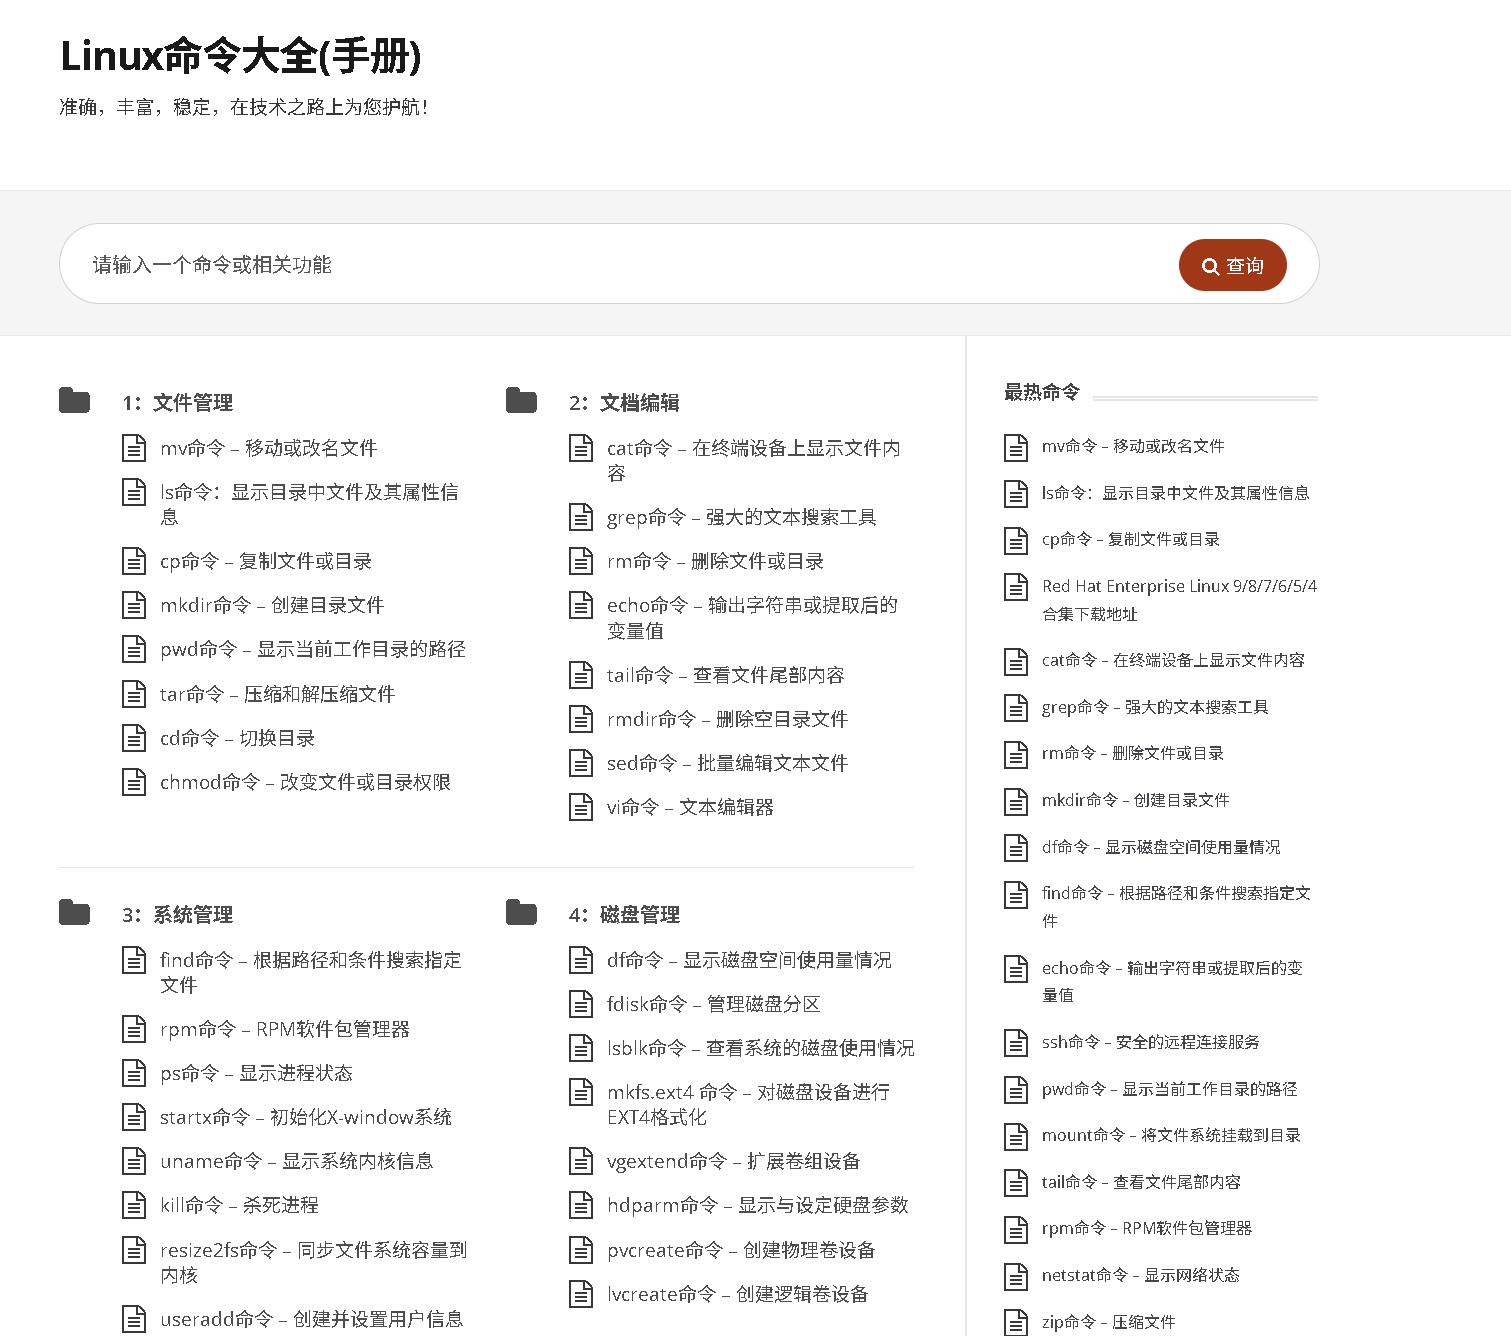This screenshot has height=1336, width=1511.
Task: Open resize2fs命令 – 同步文件系统容量到内核 link
Action: (313, 1262)
